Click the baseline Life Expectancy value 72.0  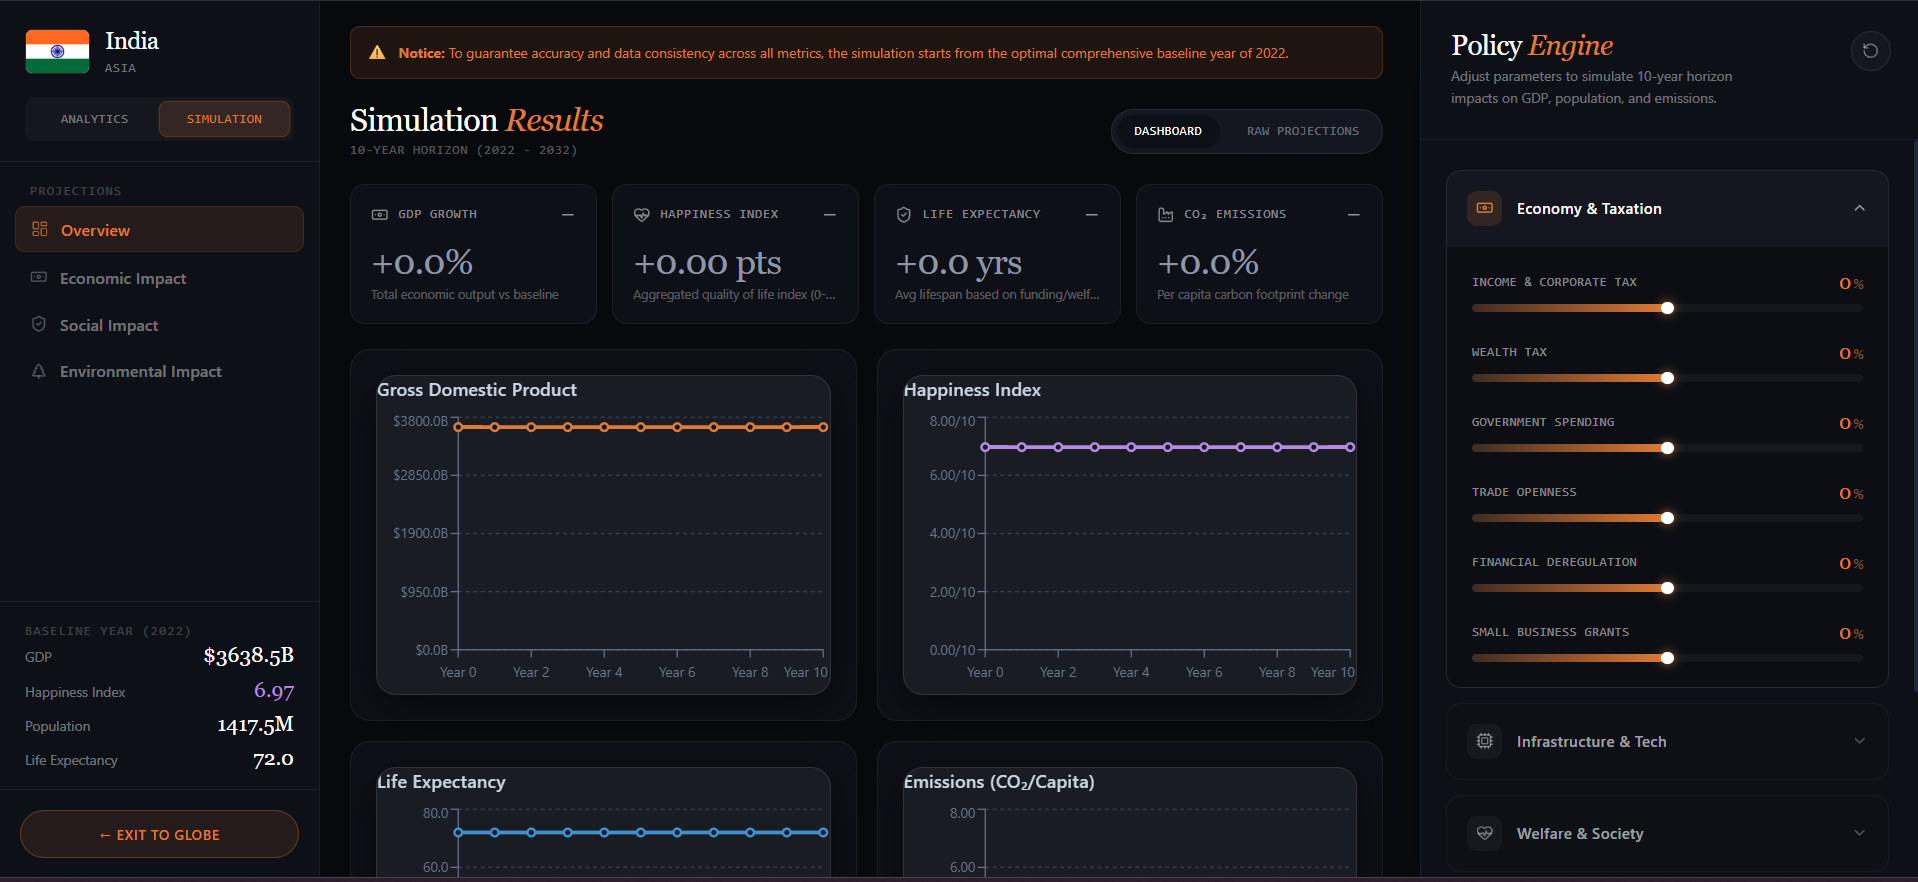(273, 759)
